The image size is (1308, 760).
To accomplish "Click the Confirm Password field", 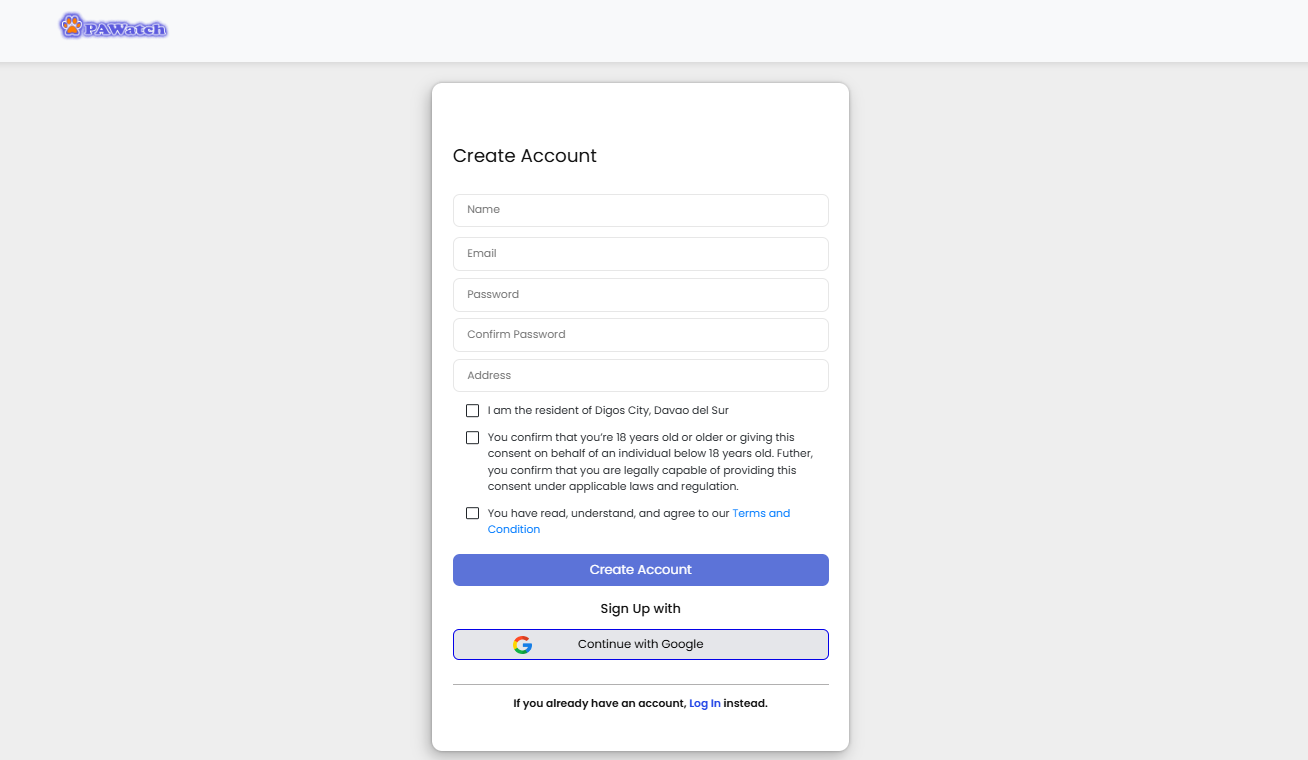I will (x=640, y=335).
